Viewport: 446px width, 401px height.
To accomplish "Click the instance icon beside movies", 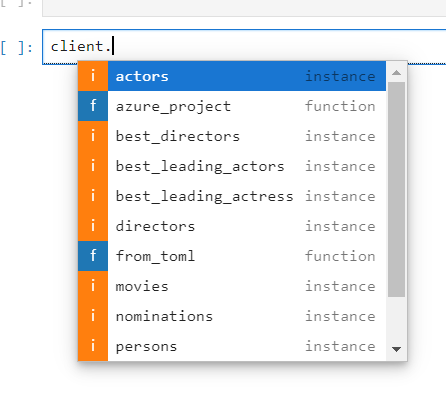I will click(93, 286).
